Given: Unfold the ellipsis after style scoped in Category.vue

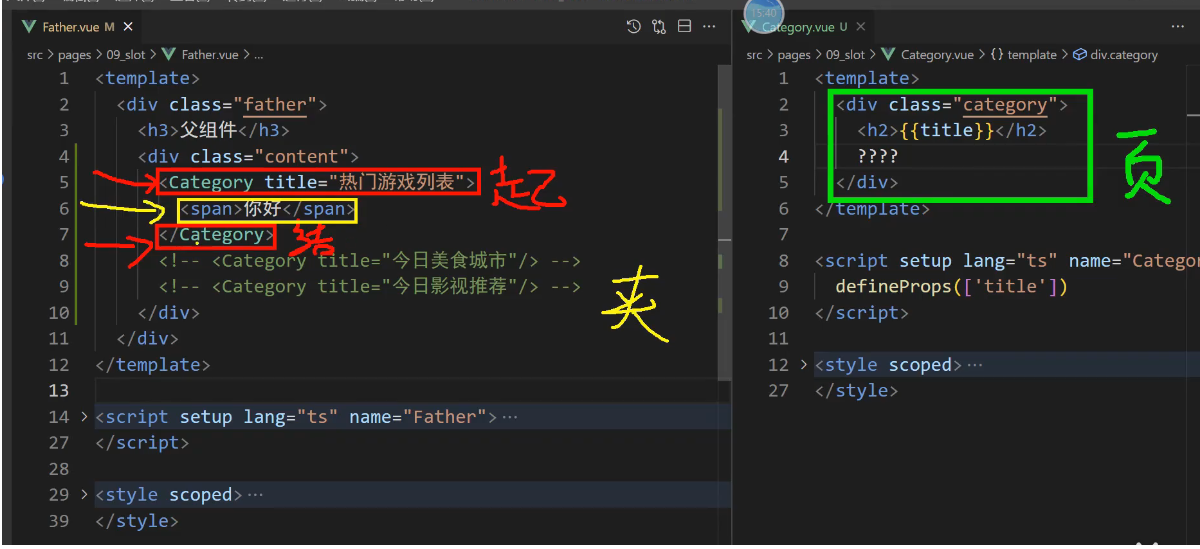Looking at the screenshot, I should 975,365.
